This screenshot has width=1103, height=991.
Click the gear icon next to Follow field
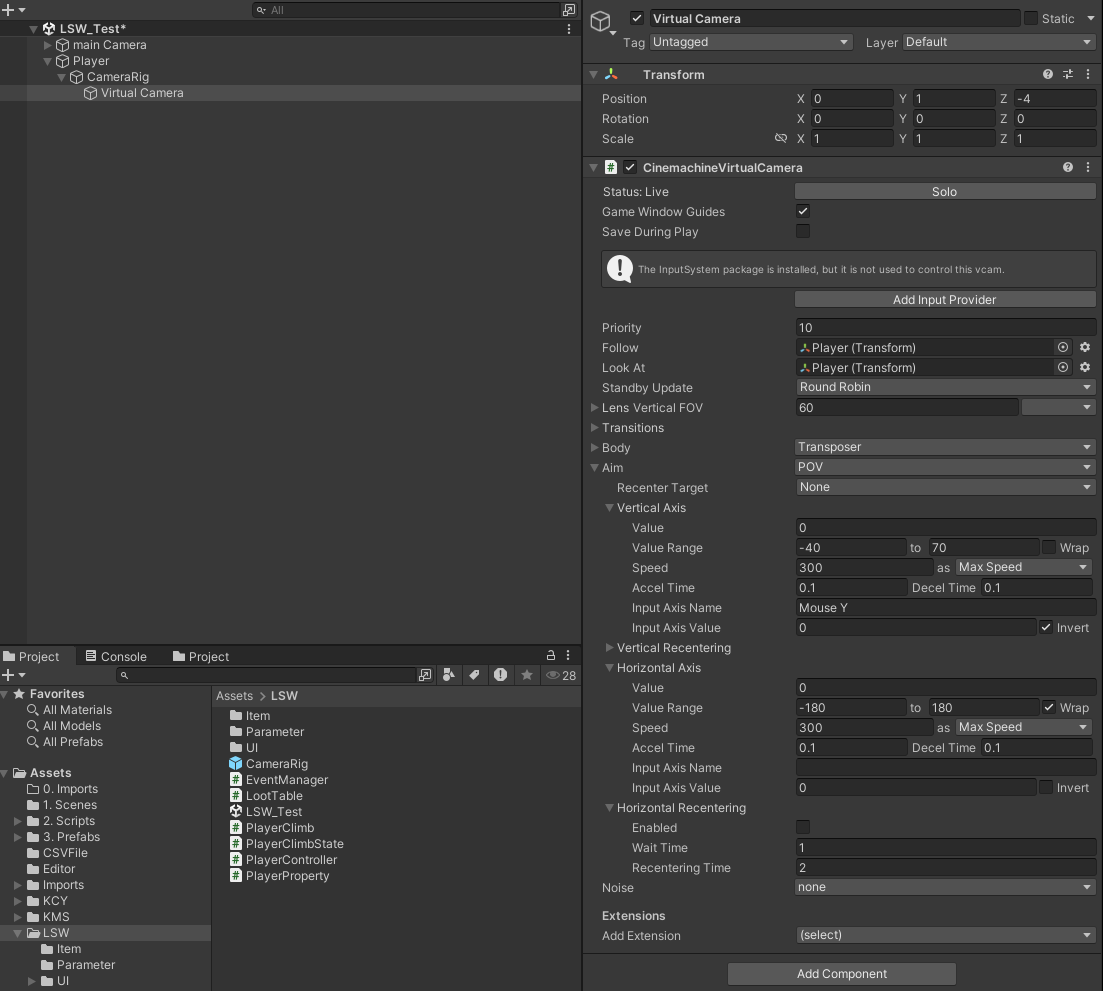point(1086,347)
